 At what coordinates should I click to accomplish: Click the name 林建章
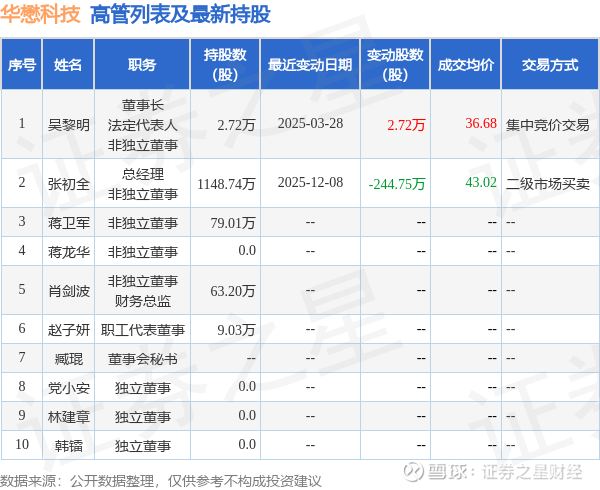tap(68, 417)
